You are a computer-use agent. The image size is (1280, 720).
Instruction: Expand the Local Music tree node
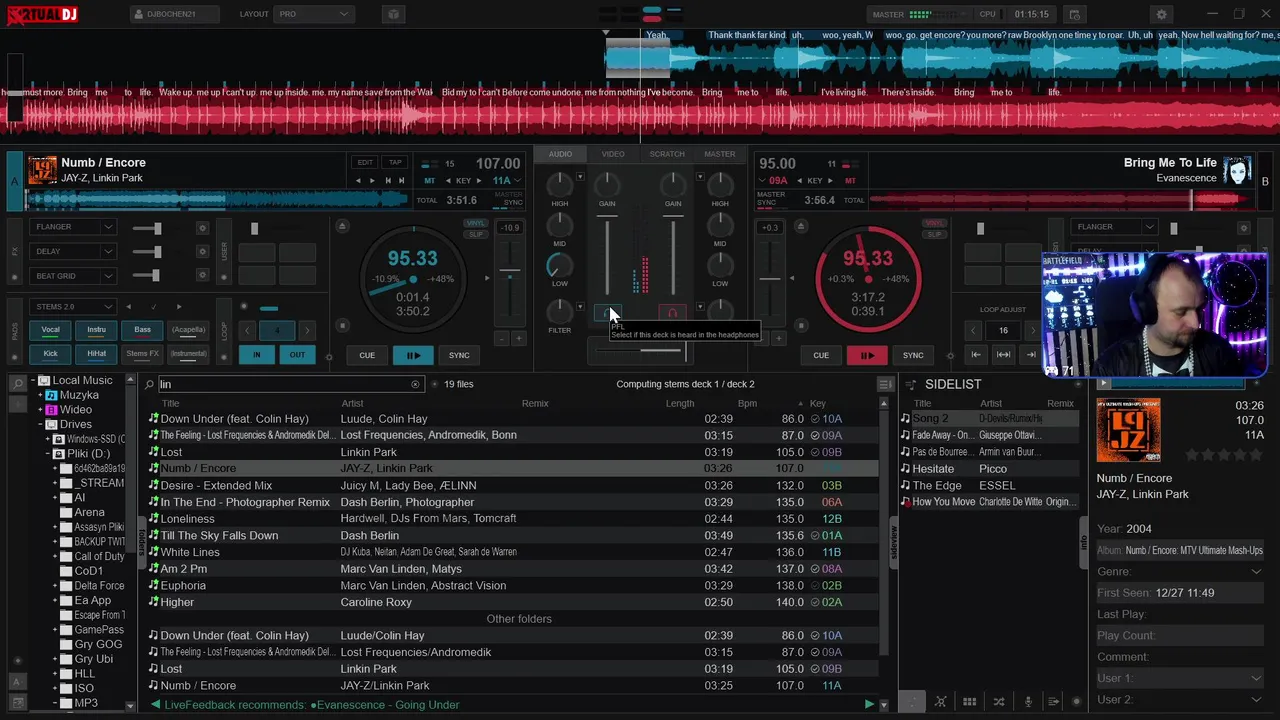pyautogui.click(x=32, y=380)
